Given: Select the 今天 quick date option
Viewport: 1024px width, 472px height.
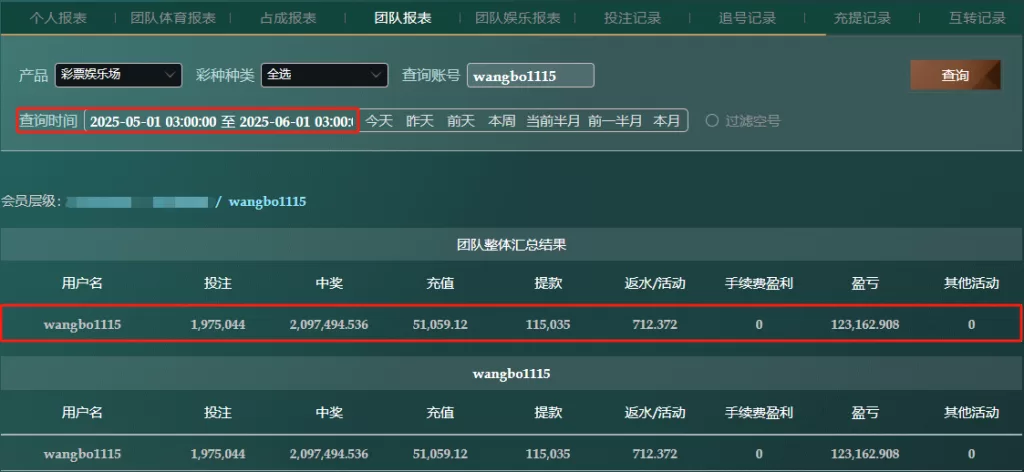Looking at the screenshot, I should (379, 121).
